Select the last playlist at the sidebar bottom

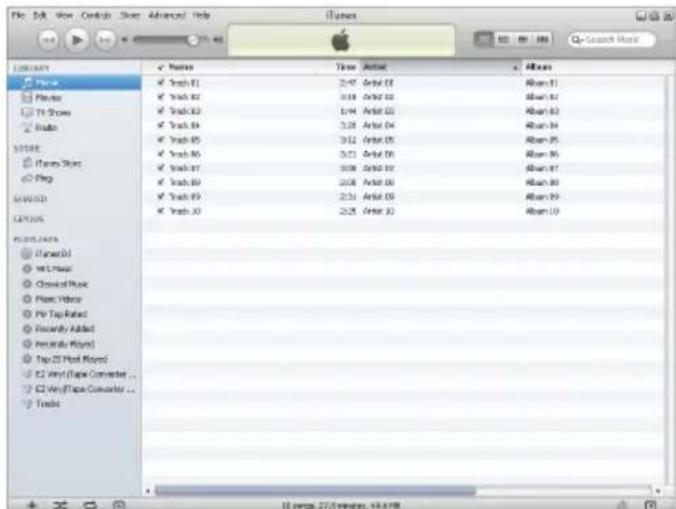coord(74,404)
